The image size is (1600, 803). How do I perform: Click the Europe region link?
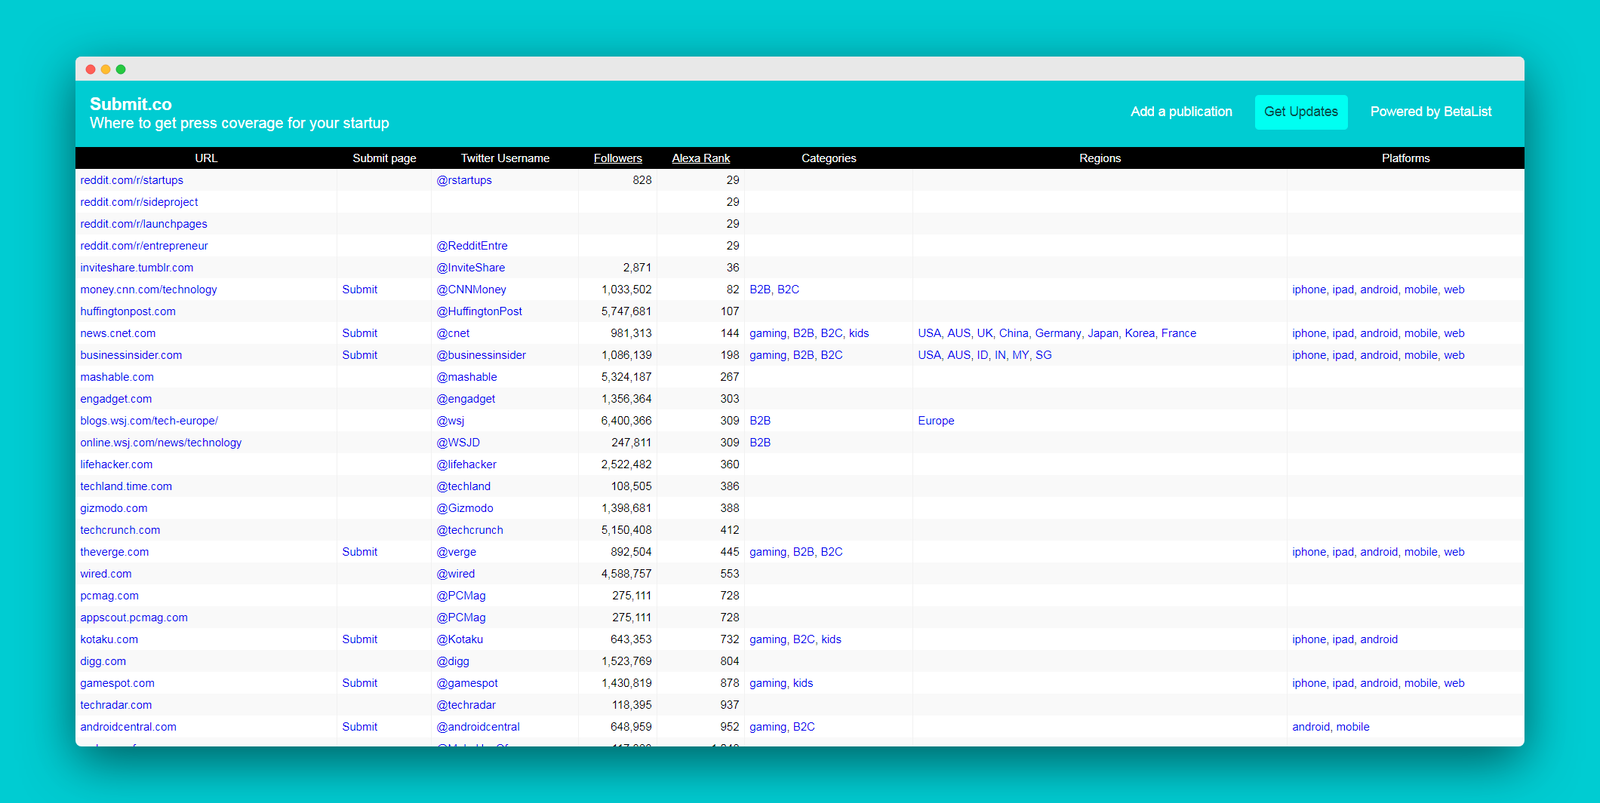tap(936, 421)
